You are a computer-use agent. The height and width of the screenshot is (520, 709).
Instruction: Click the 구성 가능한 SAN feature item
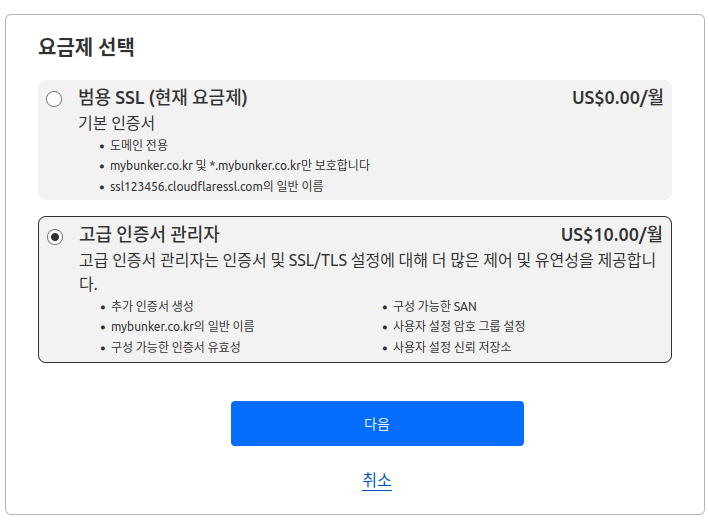pyautogui.click(x=428, y=306)
